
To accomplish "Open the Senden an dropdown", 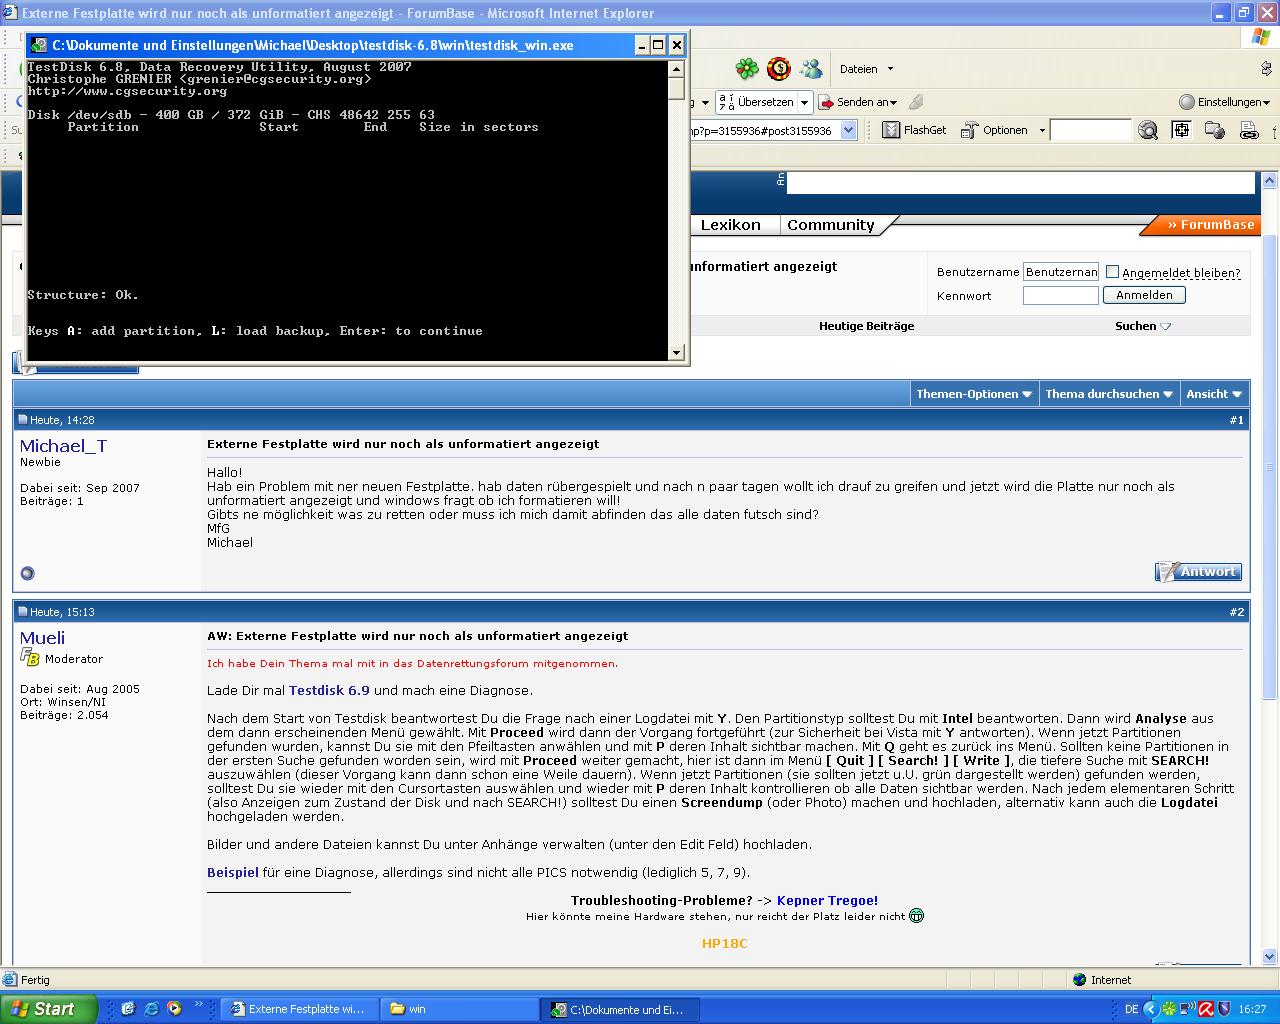I will coord(858,102).
